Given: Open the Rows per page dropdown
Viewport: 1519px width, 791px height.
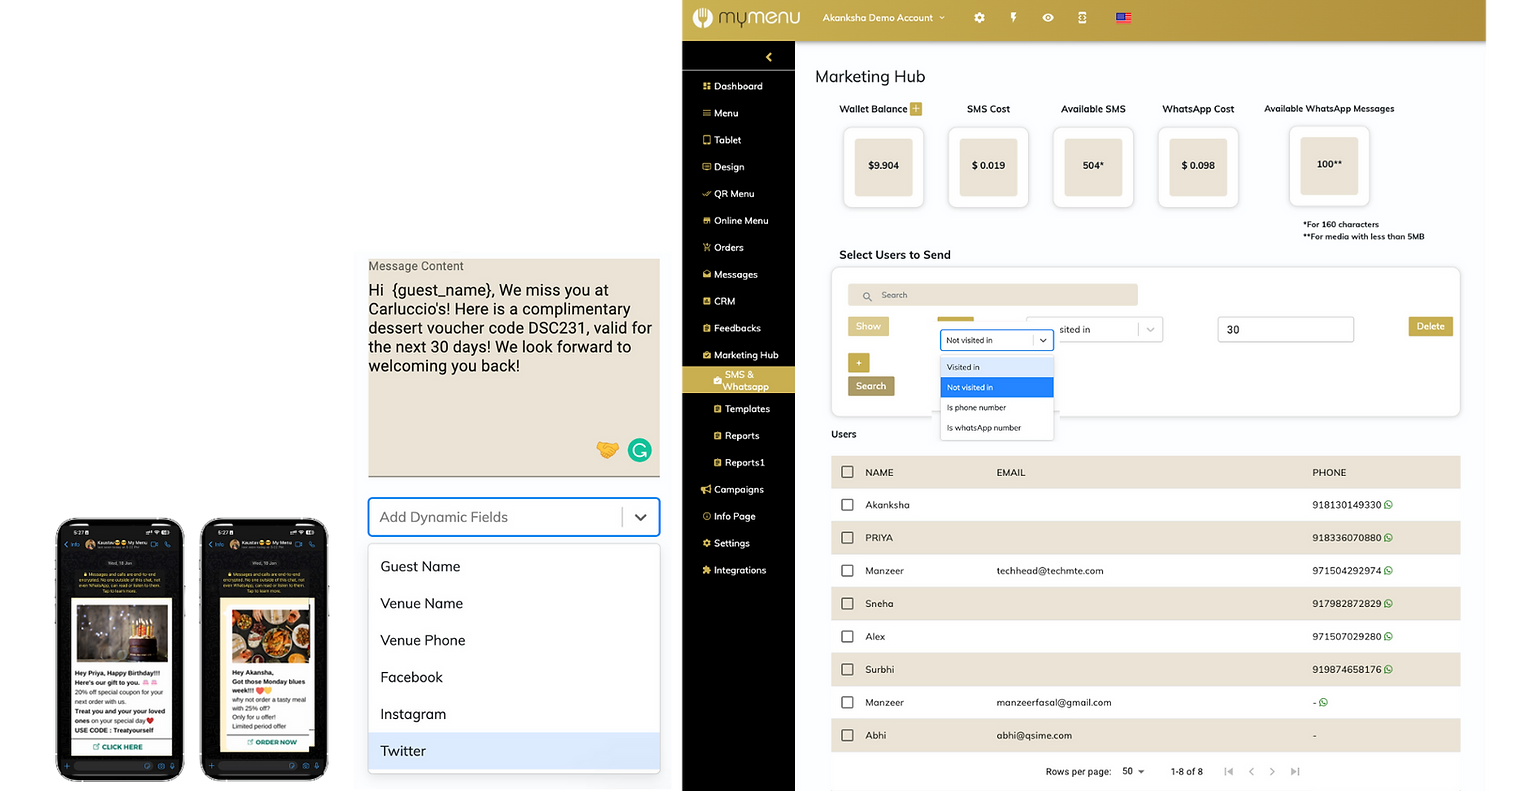Looking at the screenshot, I should coord(1133,772).
